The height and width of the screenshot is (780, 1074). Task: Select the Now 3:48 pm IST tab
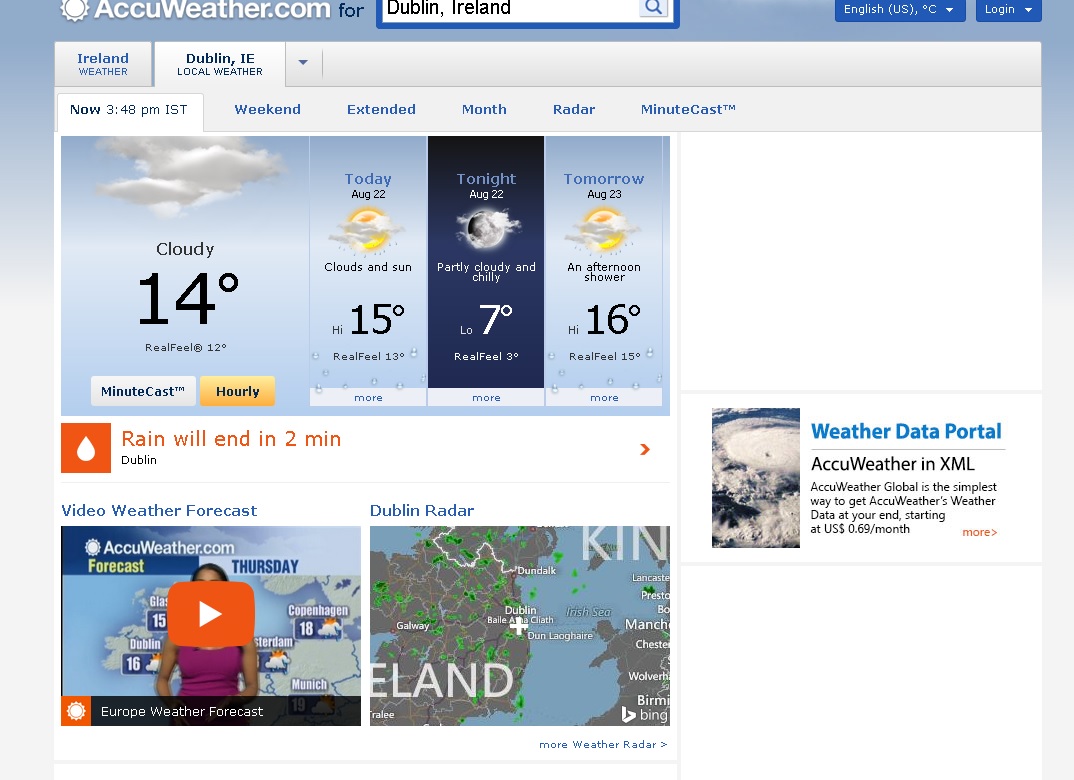129,110
